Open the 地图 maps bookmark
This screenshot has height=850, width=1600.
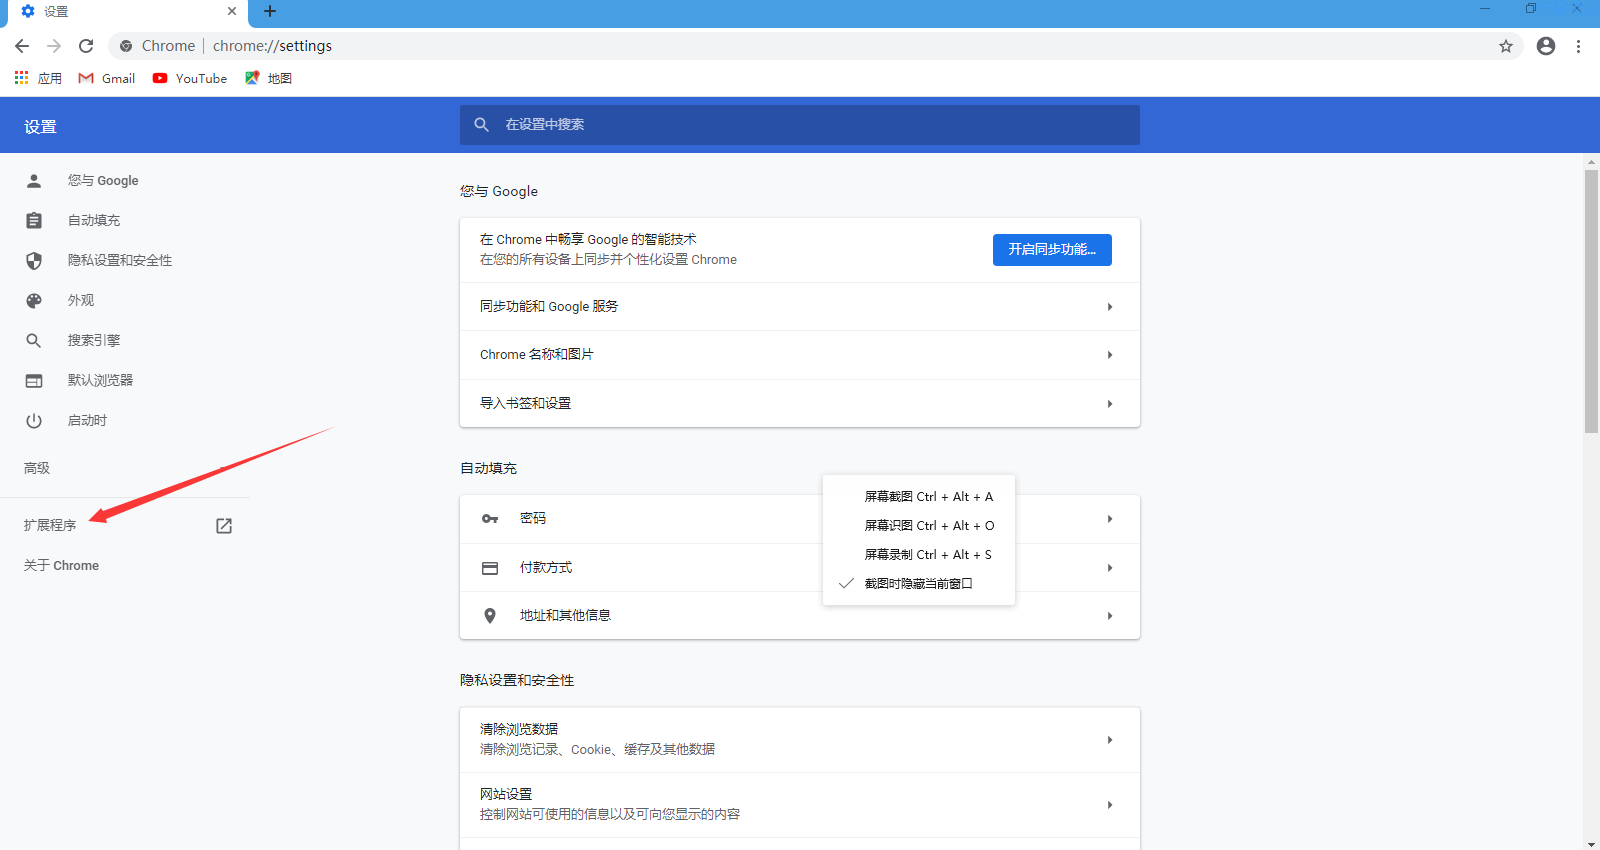[268, 78]
